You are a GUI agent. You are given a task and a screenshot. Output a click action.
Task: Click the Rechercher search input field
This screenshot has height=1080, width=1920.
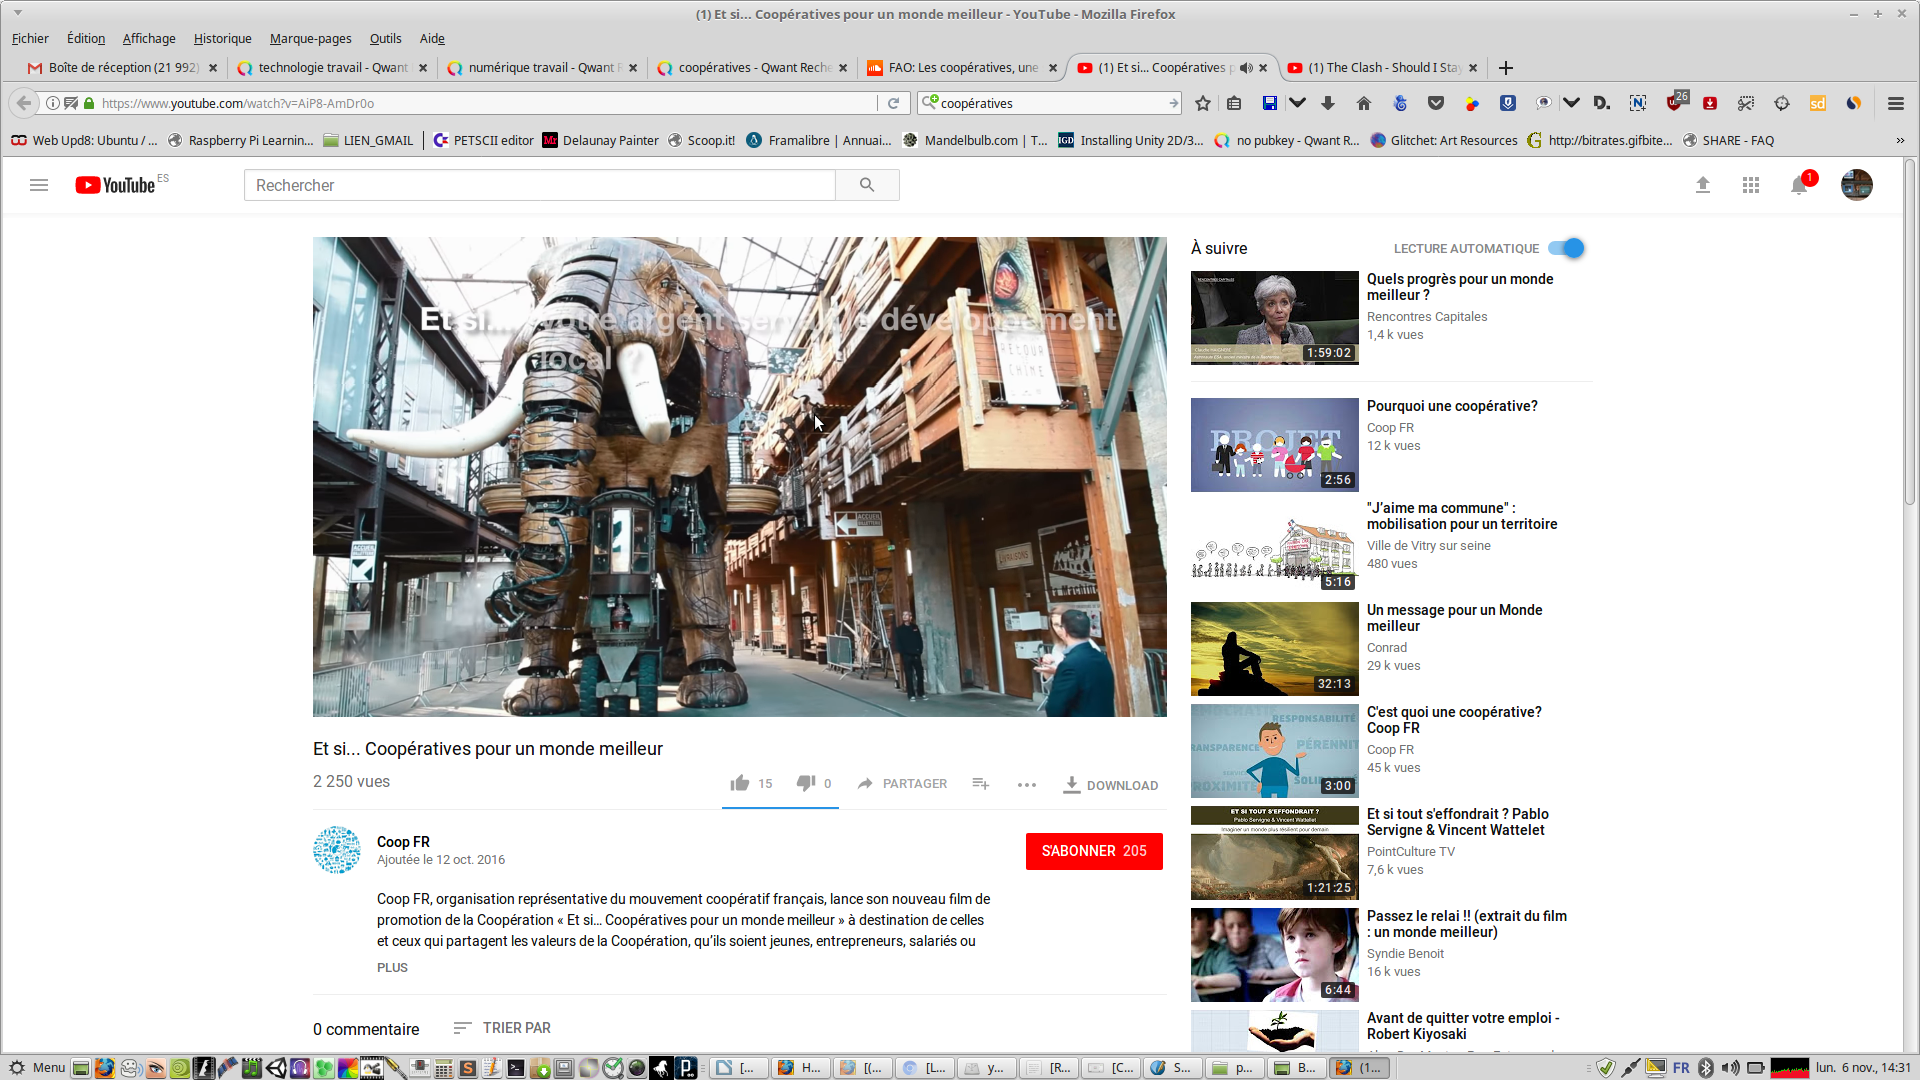pyautogui.click(x=539, y=185)
